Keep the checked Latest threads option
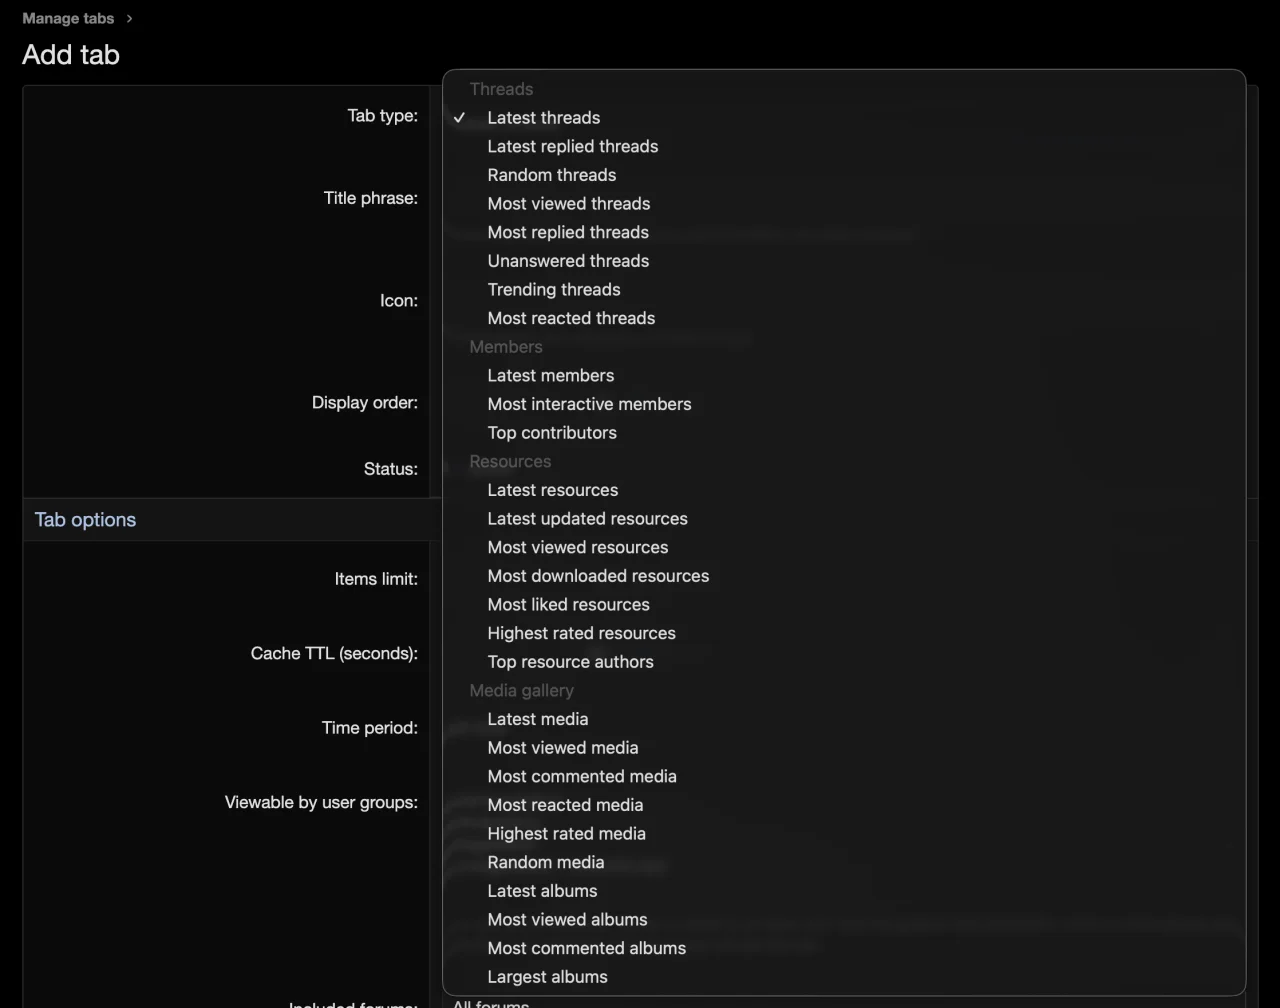This screenshot has width=1280, height=1008. point(543,118)
